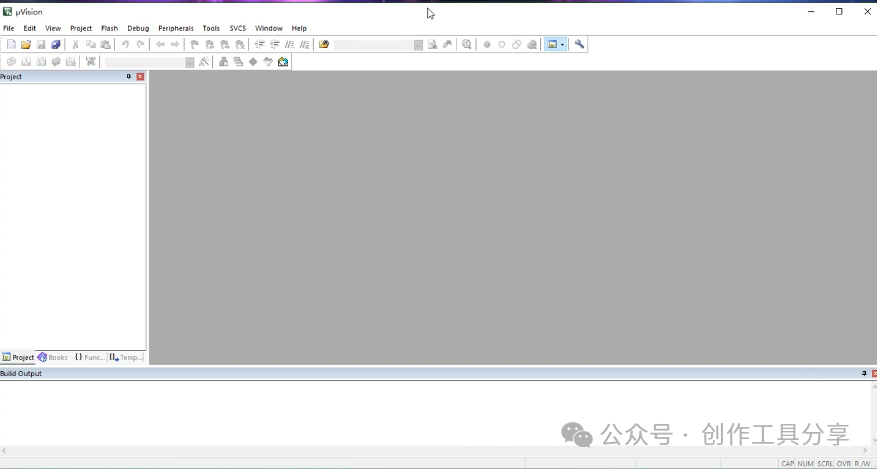This screenshot has height=469, width=877.
Task: Switch to the Functions tab
Action: click(x=89, y=357)
